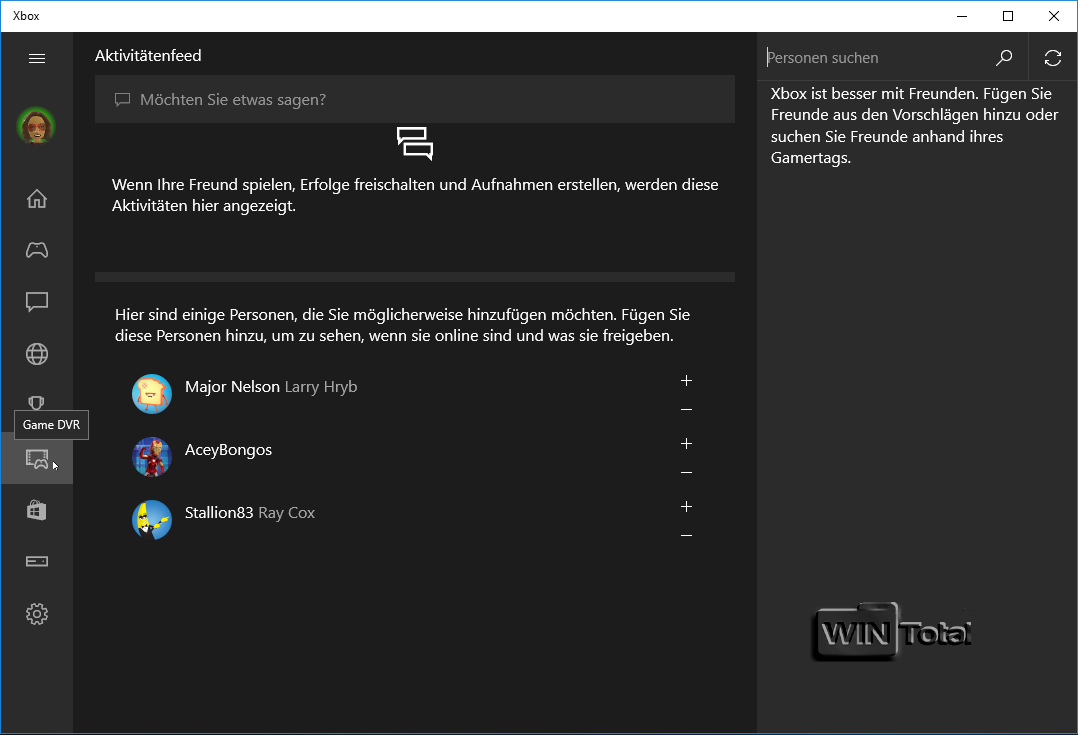Add Major Nelson as friend with plus
The height and width of the screenshot is (735, 1078).
point(686,381)
